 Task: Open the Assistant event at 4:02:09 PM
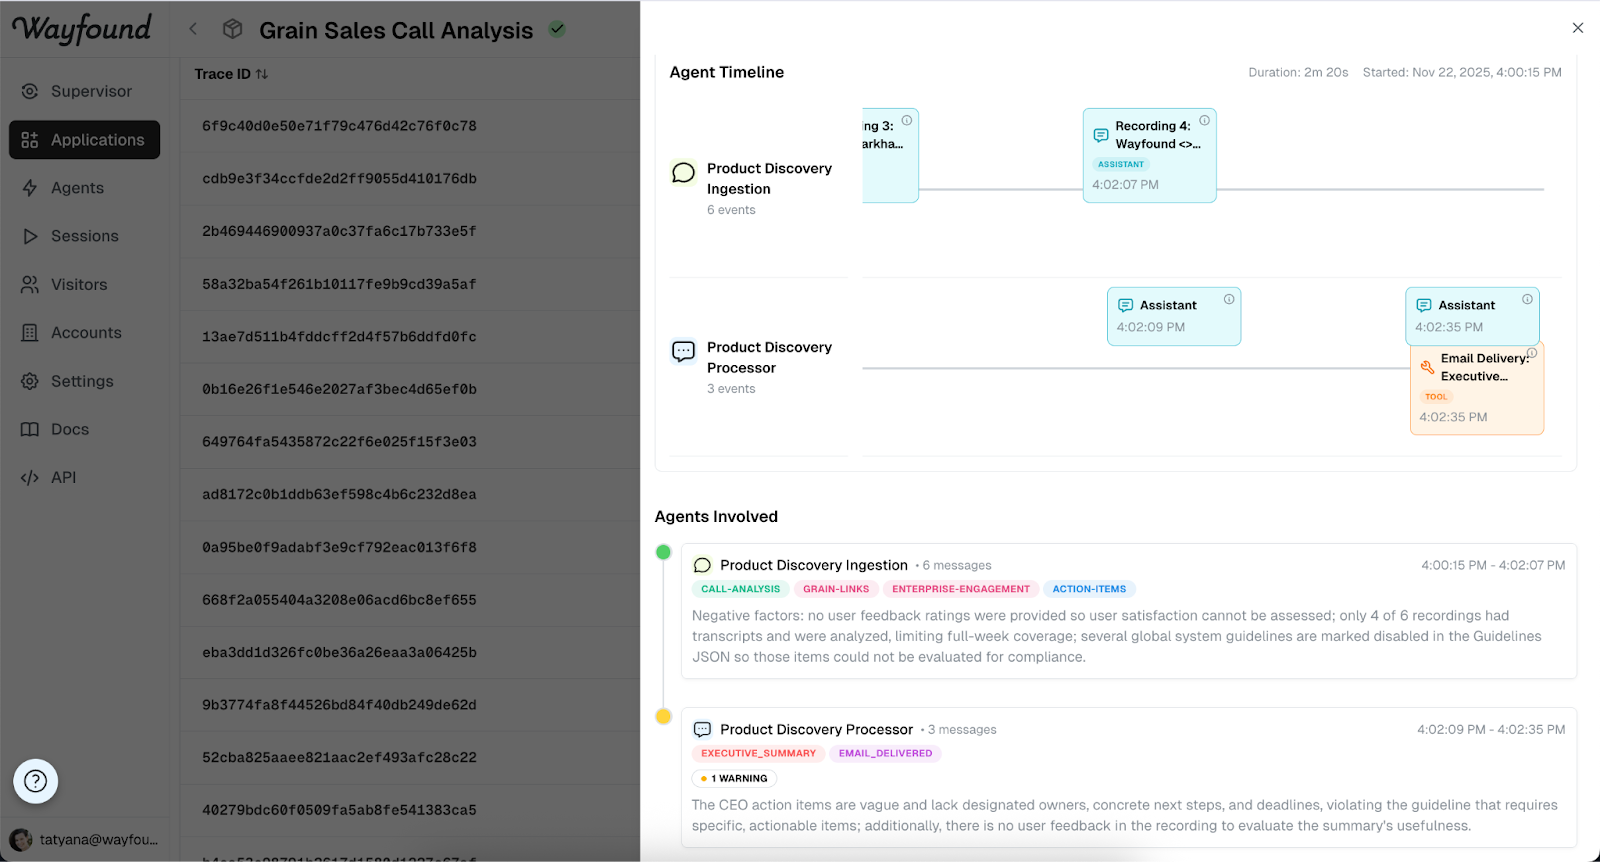coord(1174,316)
